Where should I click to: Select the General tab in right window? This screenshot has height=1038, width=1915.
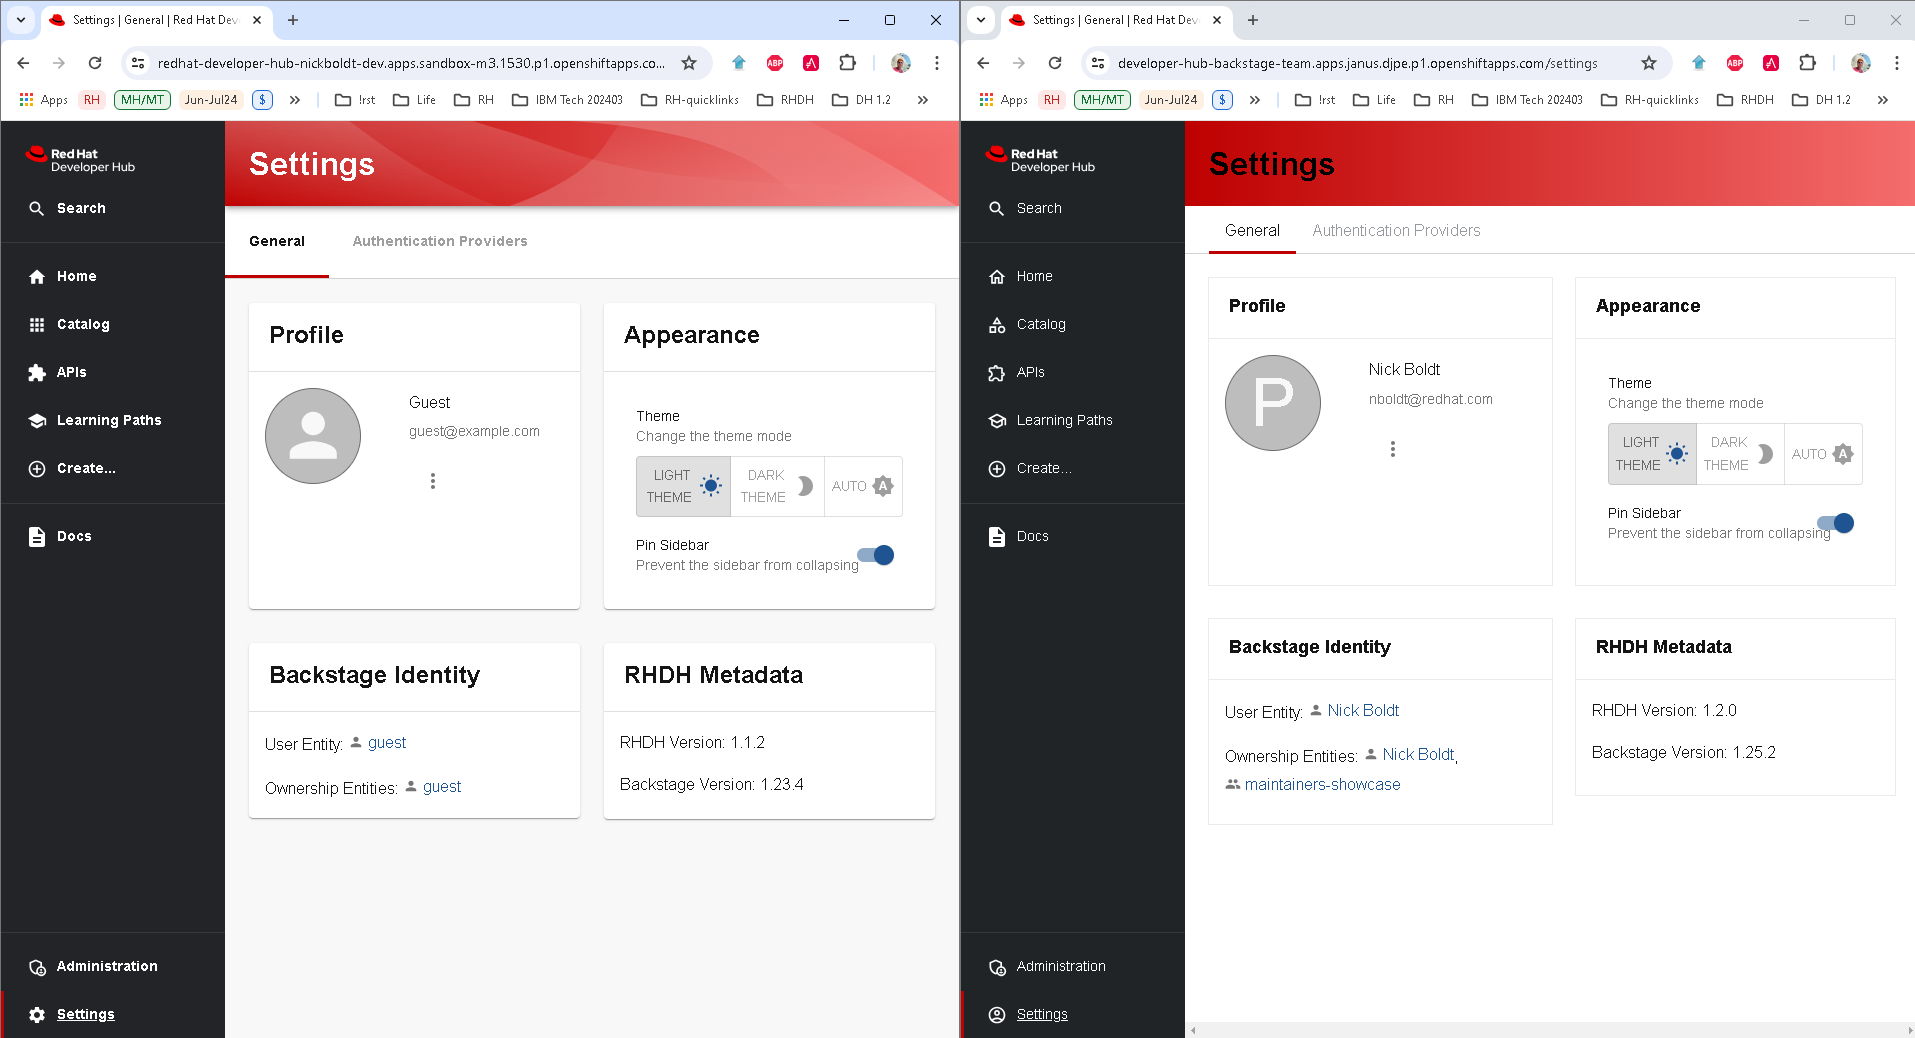(1252, 230)
